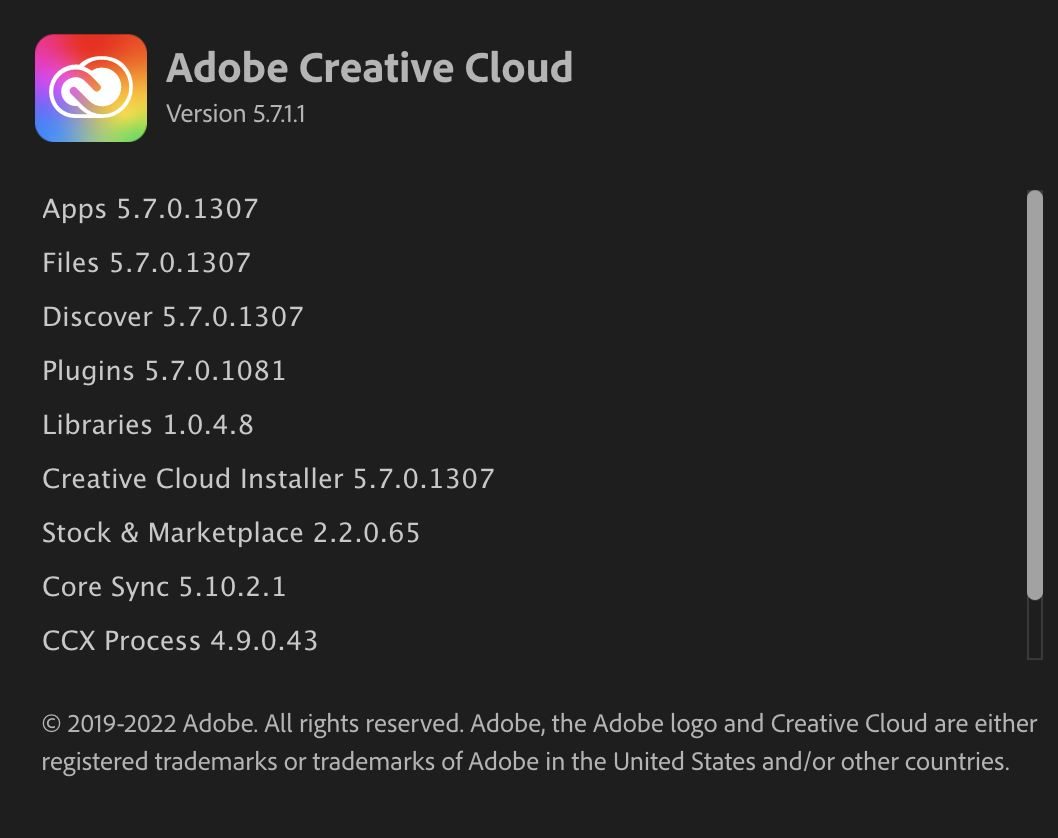This screenshot has width=1058, height=838.
Task: Select the Plugins 5.7.0.1081 entry
Action: [163, 371]
